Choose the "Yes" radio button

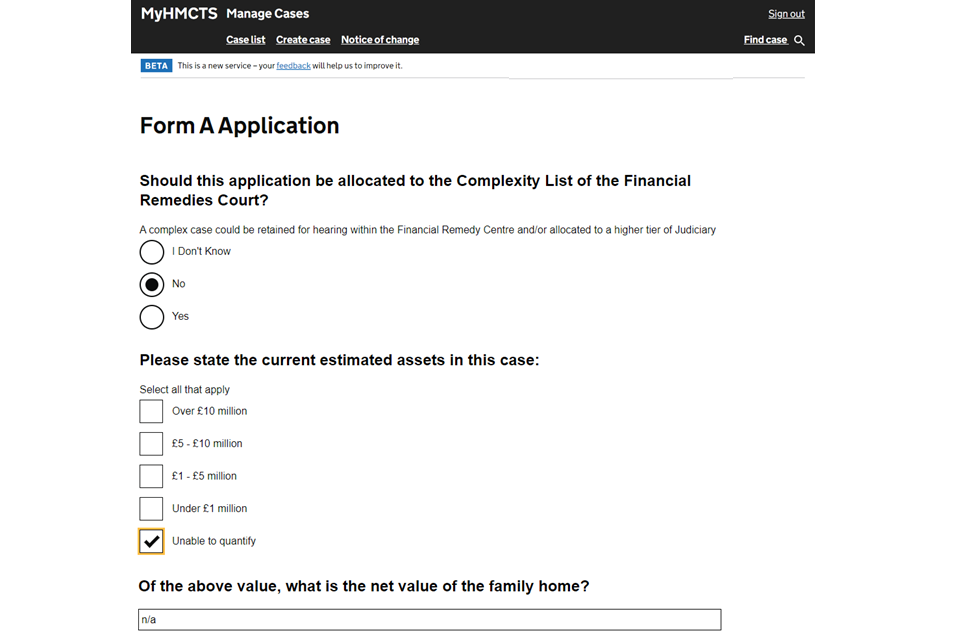point(152,316)
